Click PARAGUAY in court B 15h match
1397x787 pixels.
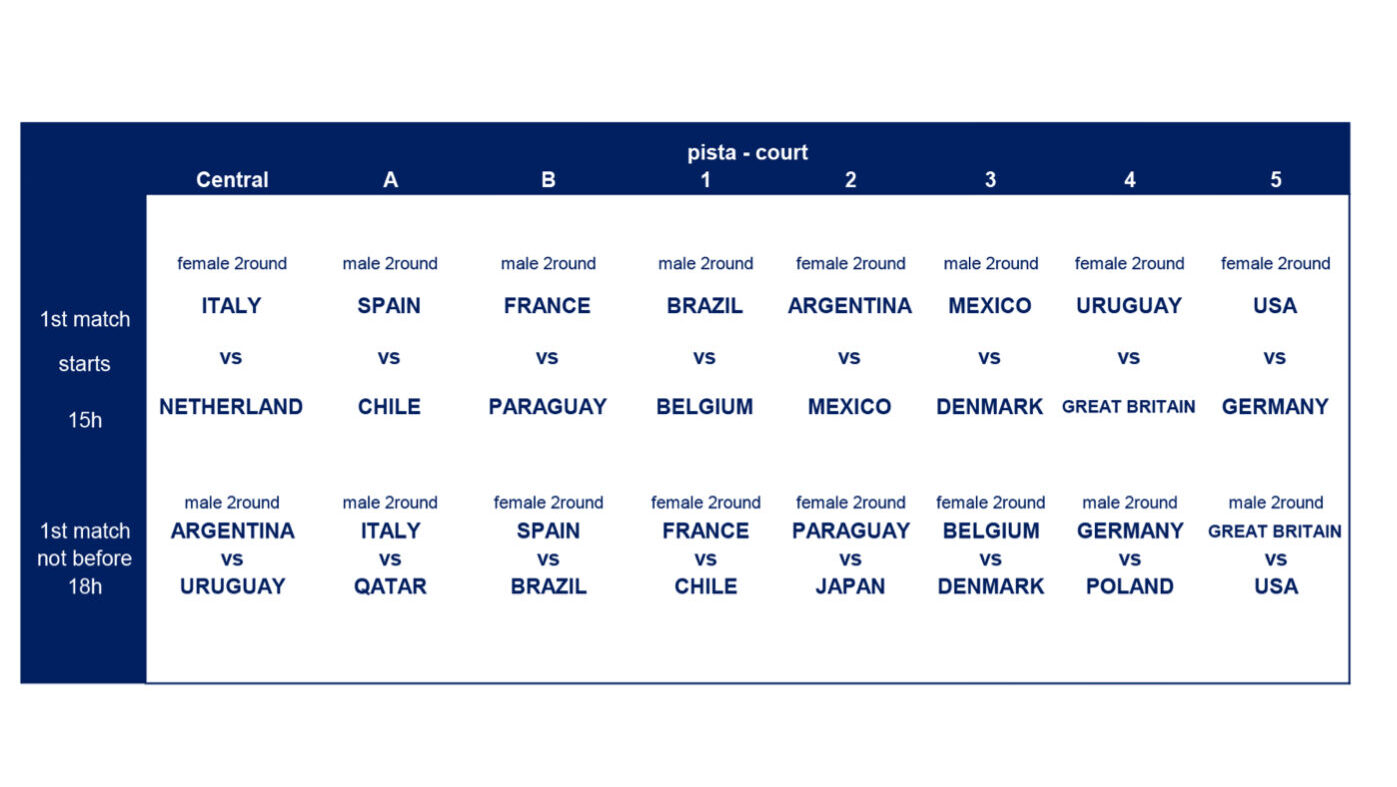click(548, 407)
